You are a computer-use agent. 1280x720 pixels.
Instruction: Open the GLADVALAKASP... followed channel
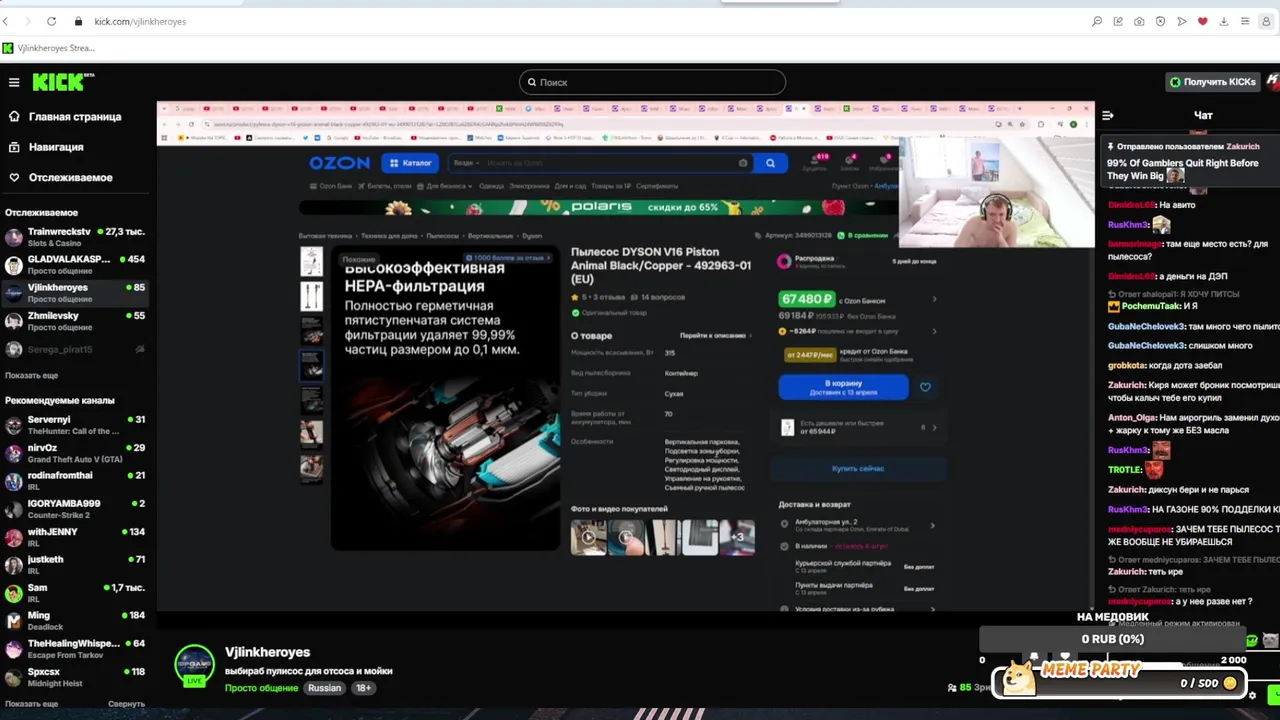[x=76, y=265]
